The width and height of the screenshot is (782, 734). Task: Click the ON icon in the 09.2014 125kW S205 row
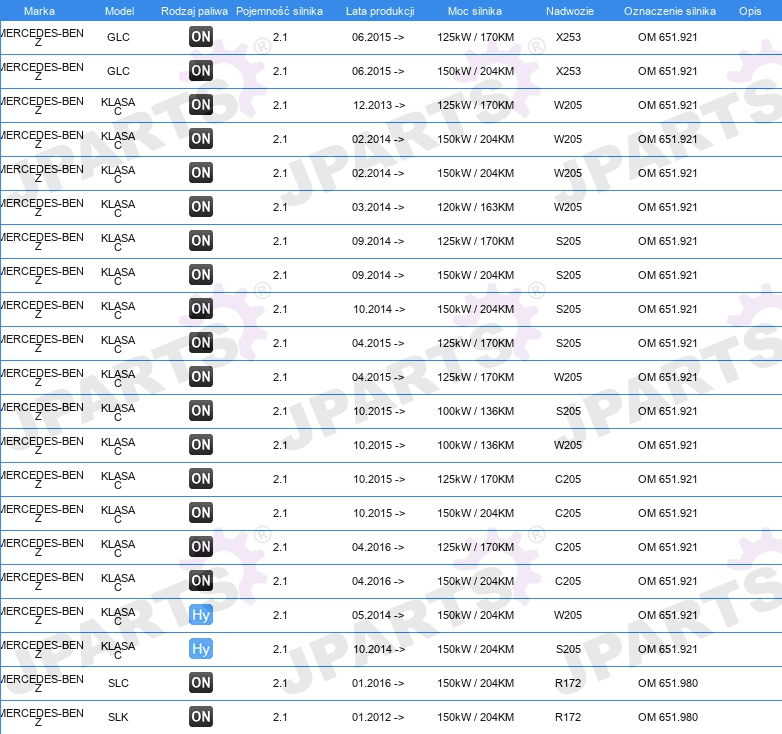[201, 240]
